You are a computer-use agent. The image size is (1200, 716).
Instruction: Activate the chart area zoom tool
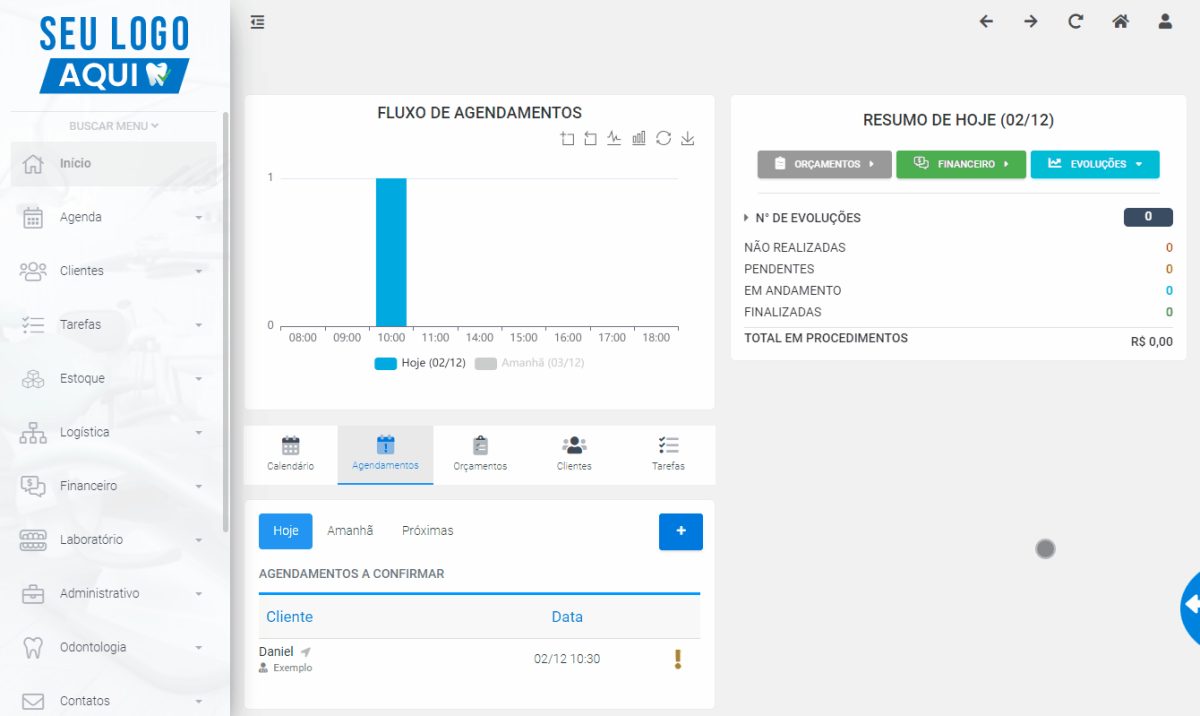pyautogui.click(x=567, y=139)
